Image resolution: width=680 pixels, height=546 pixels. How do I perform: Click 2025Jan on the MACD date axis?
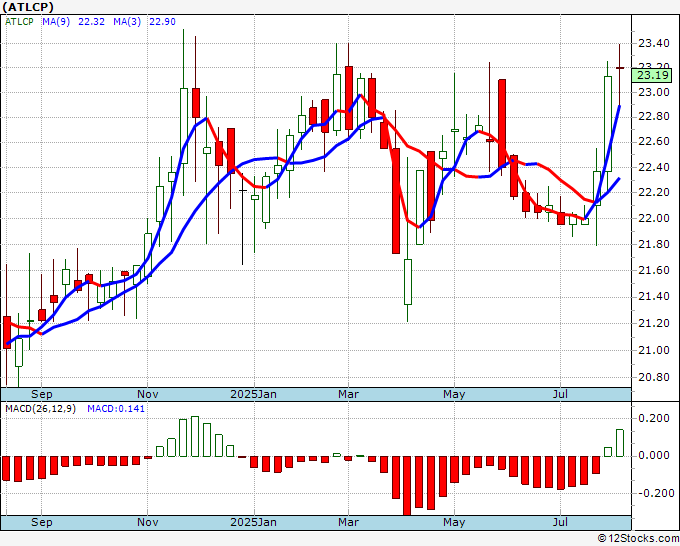[254, 522]
